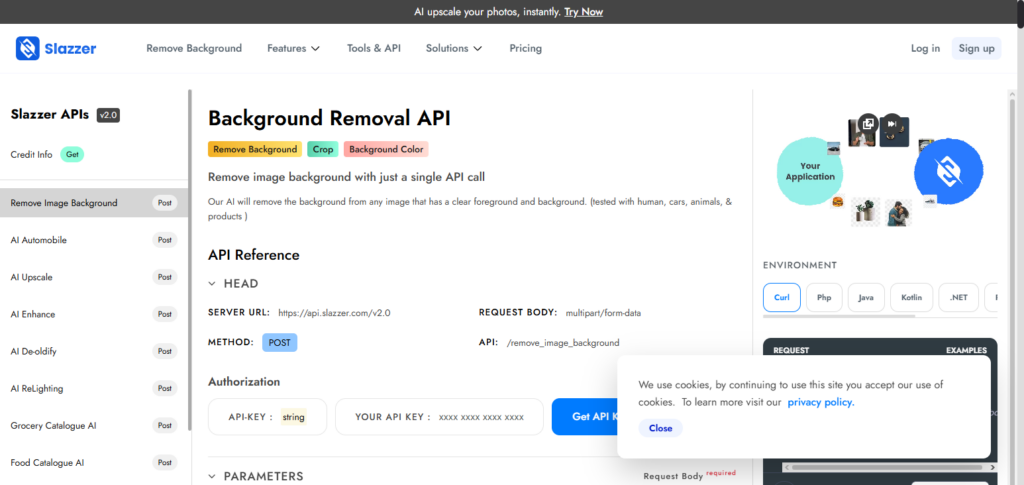Click the Credit Info label

pos(31,155)
